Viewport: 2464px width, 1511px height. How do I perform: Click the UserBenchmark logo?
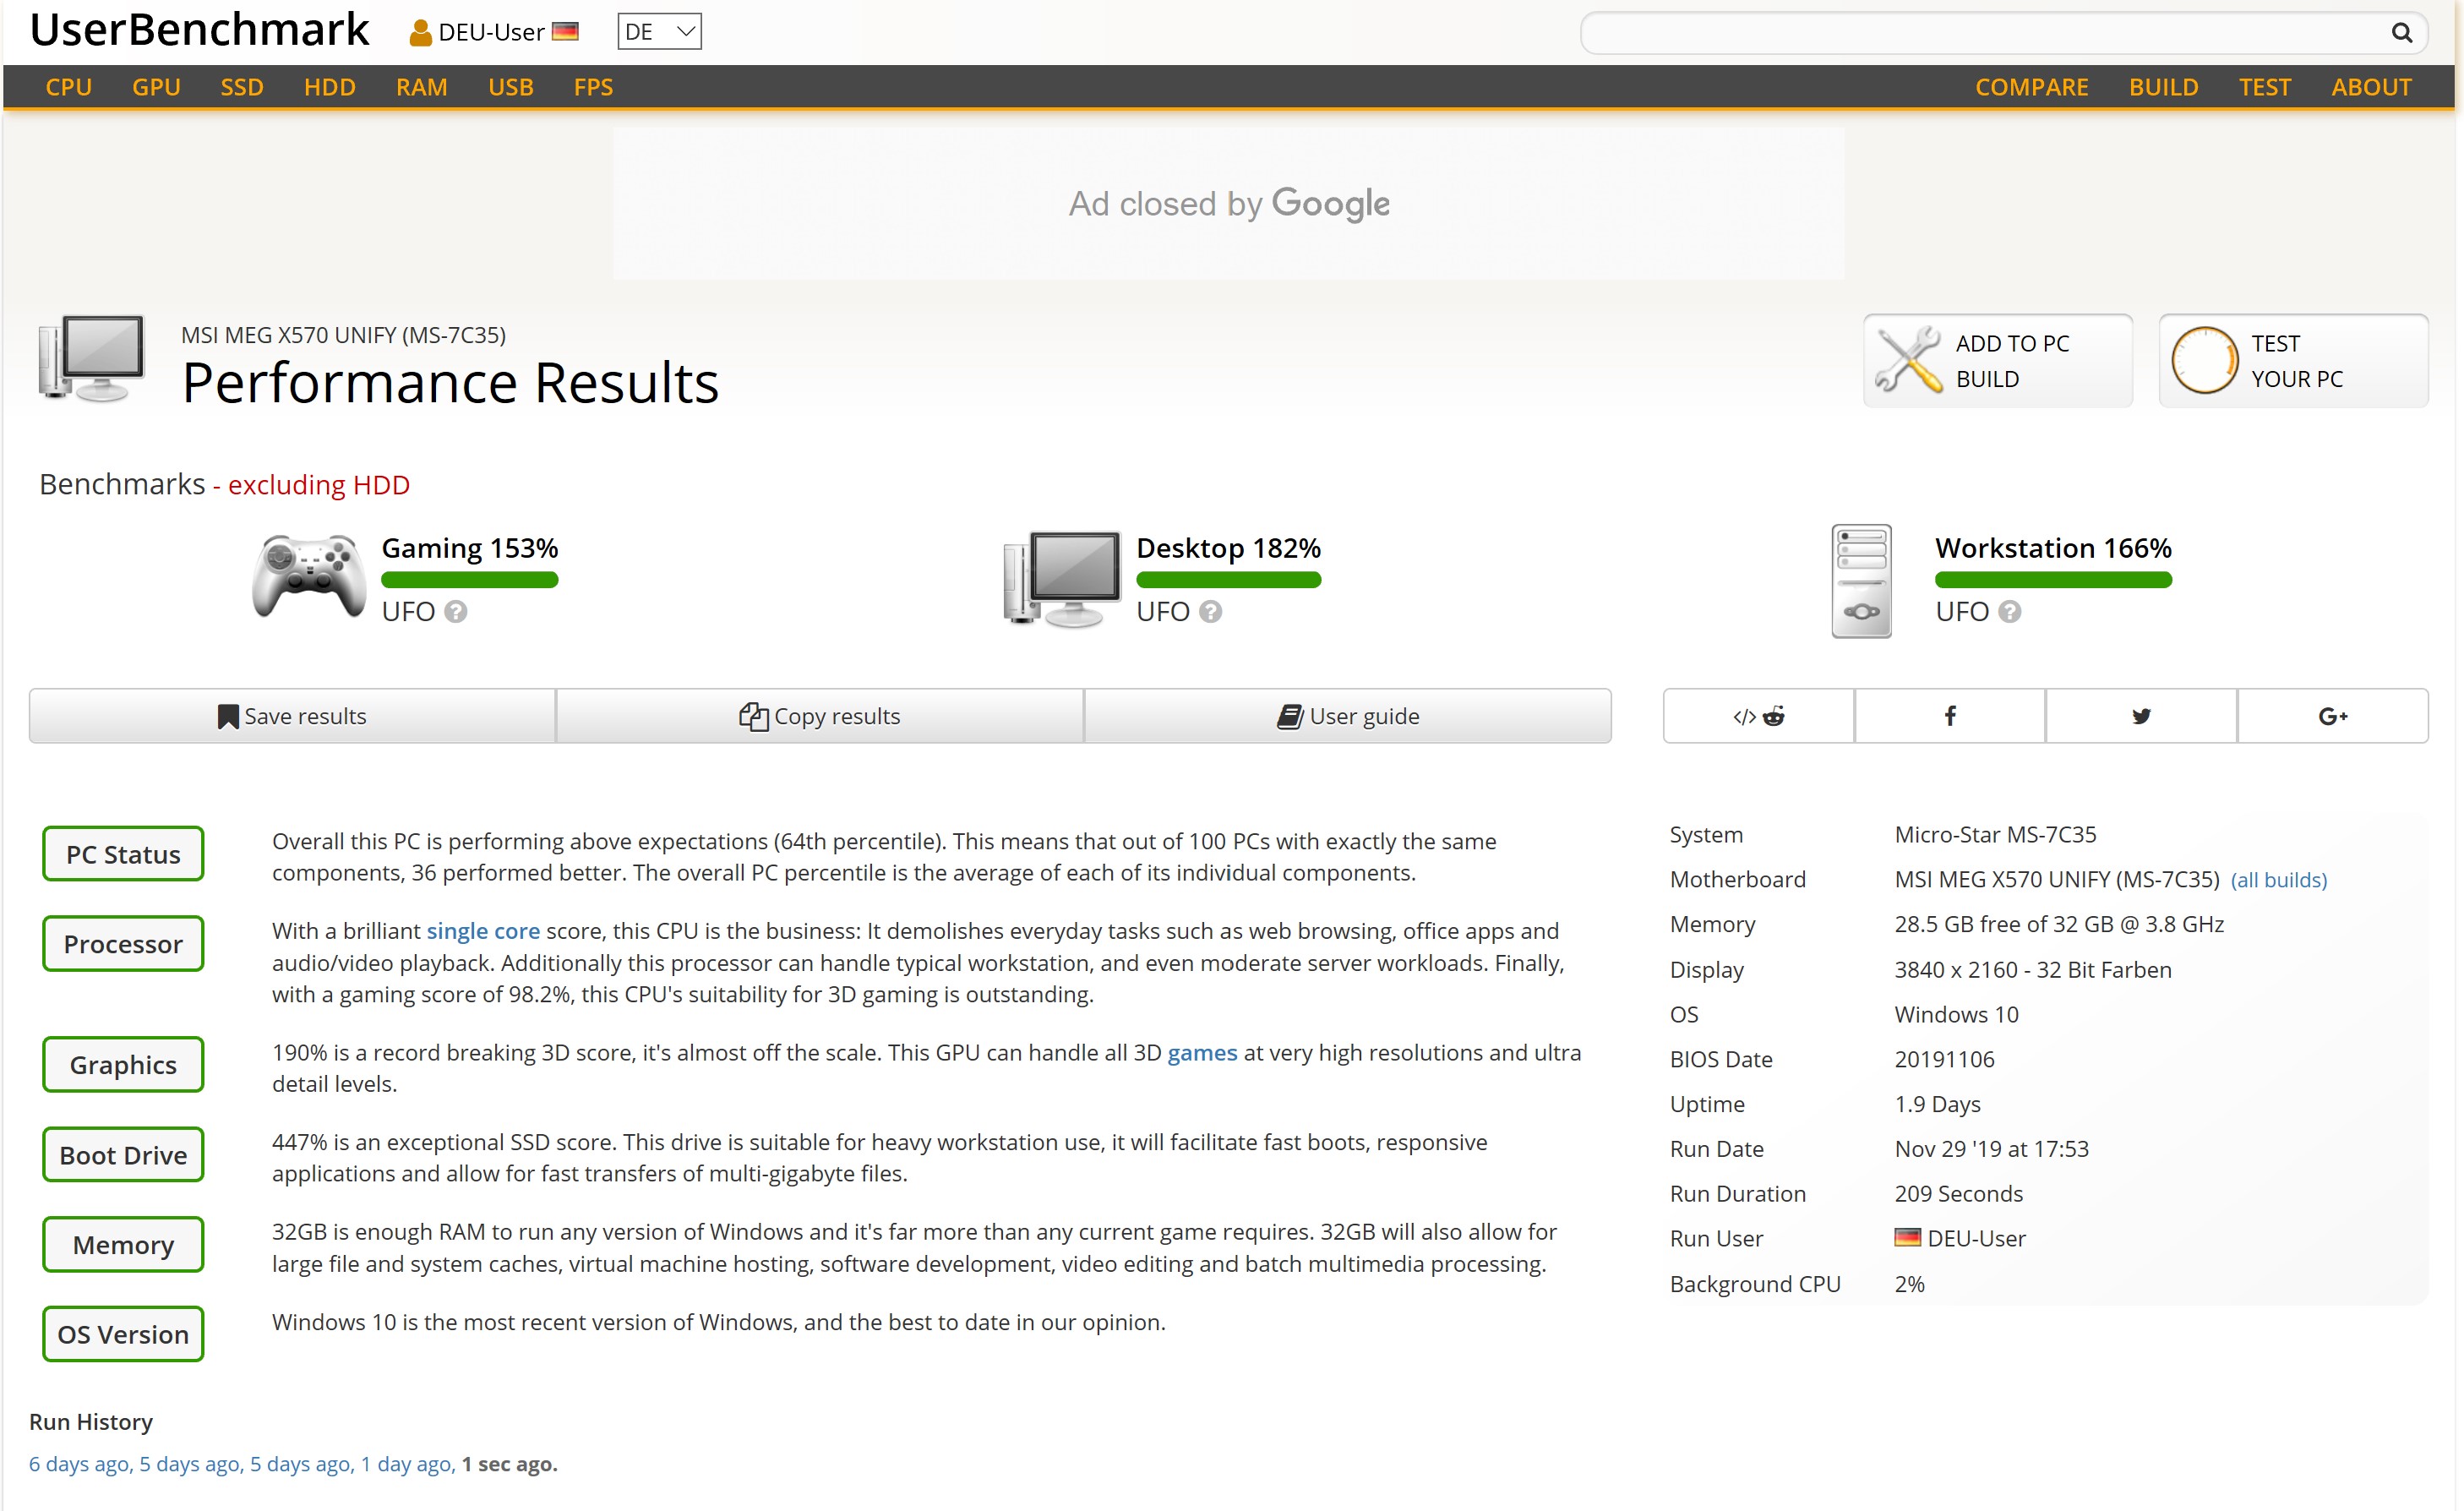[200, 30]
